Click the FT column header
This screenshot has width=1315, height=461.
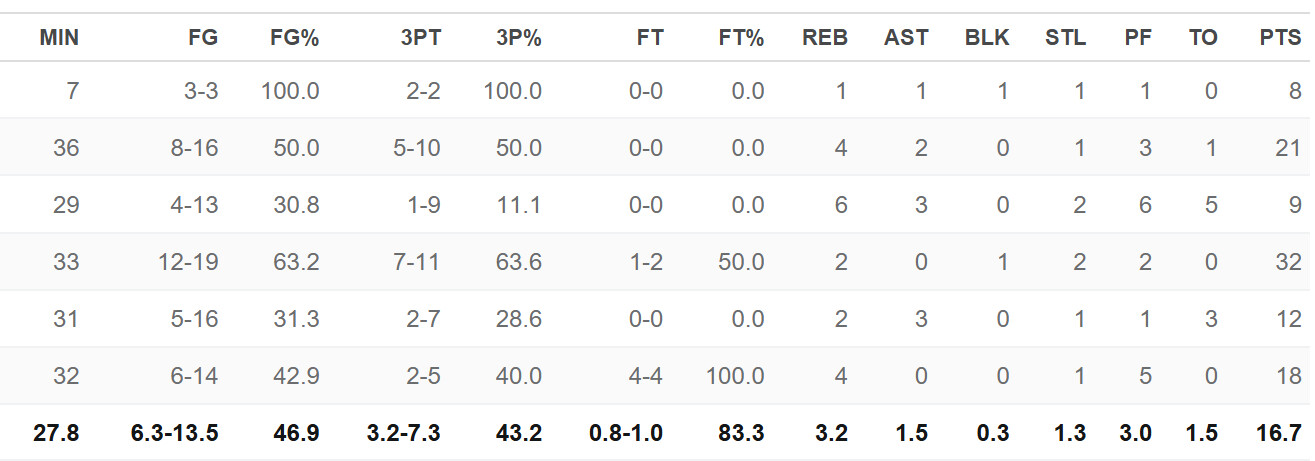tap(649, 38)
